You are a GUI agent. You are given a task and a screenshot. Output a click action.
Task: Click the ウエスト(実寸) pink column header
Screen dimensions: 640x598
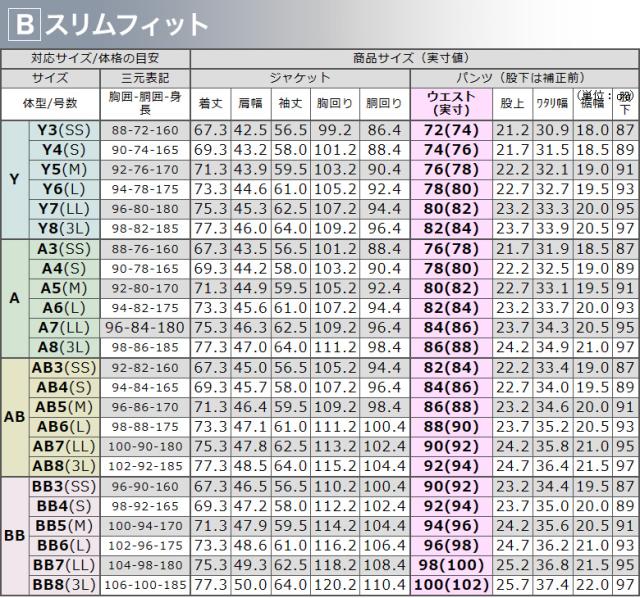click(451, 104)
